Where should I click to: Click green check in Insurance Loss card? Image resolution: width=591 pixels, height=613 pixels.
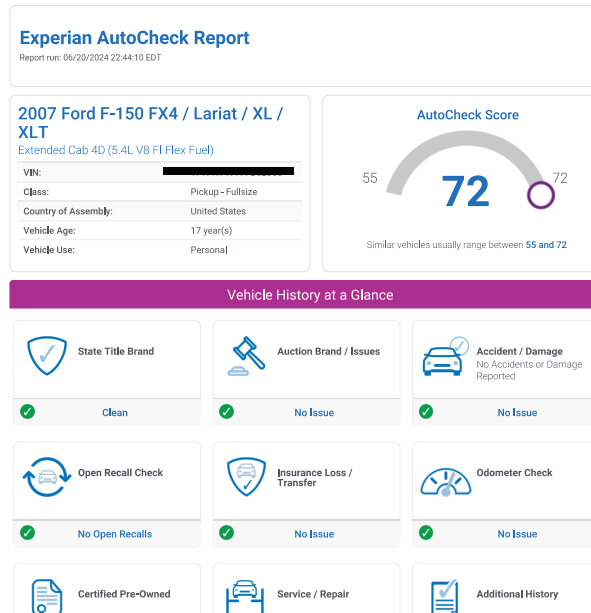226,533
